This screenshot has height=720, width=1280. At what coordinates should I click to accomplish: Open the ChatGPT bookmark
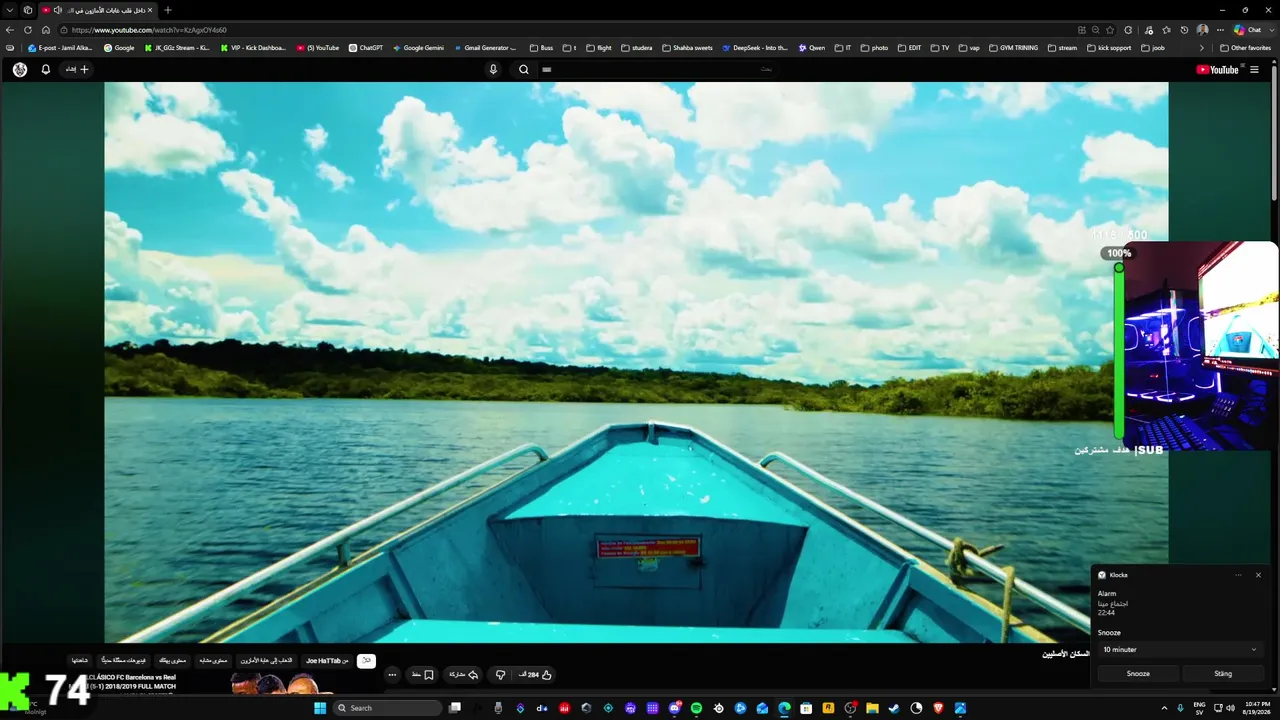click(366, 48)
